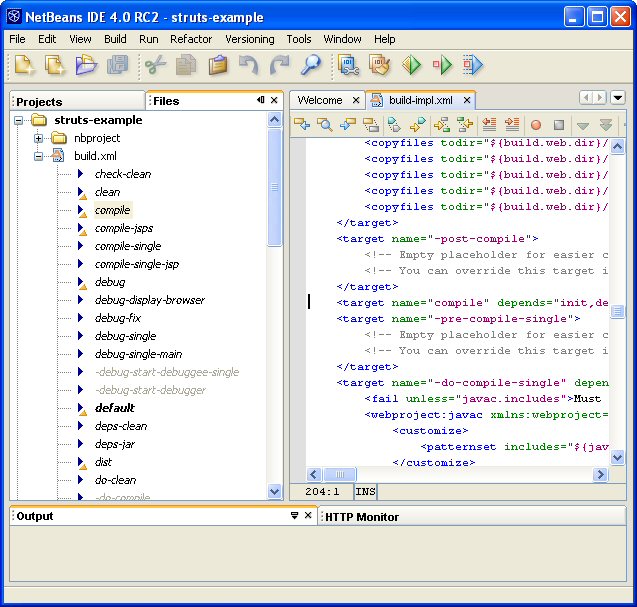
Task: Close the build-impl.xml tab
Action: coord(467,100)
